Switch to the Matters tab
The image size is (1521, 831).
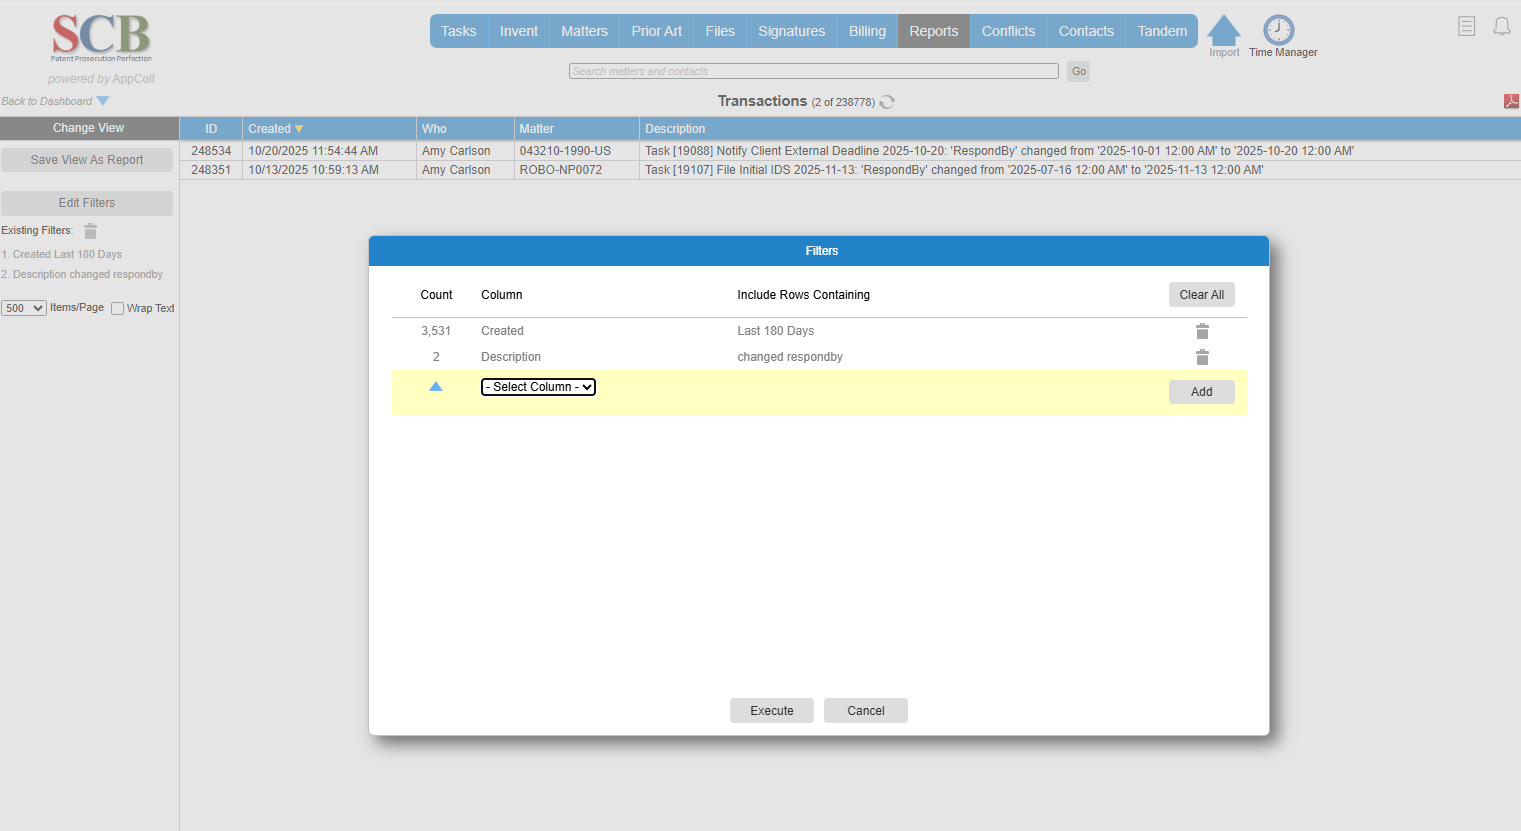tap(584, 31)
